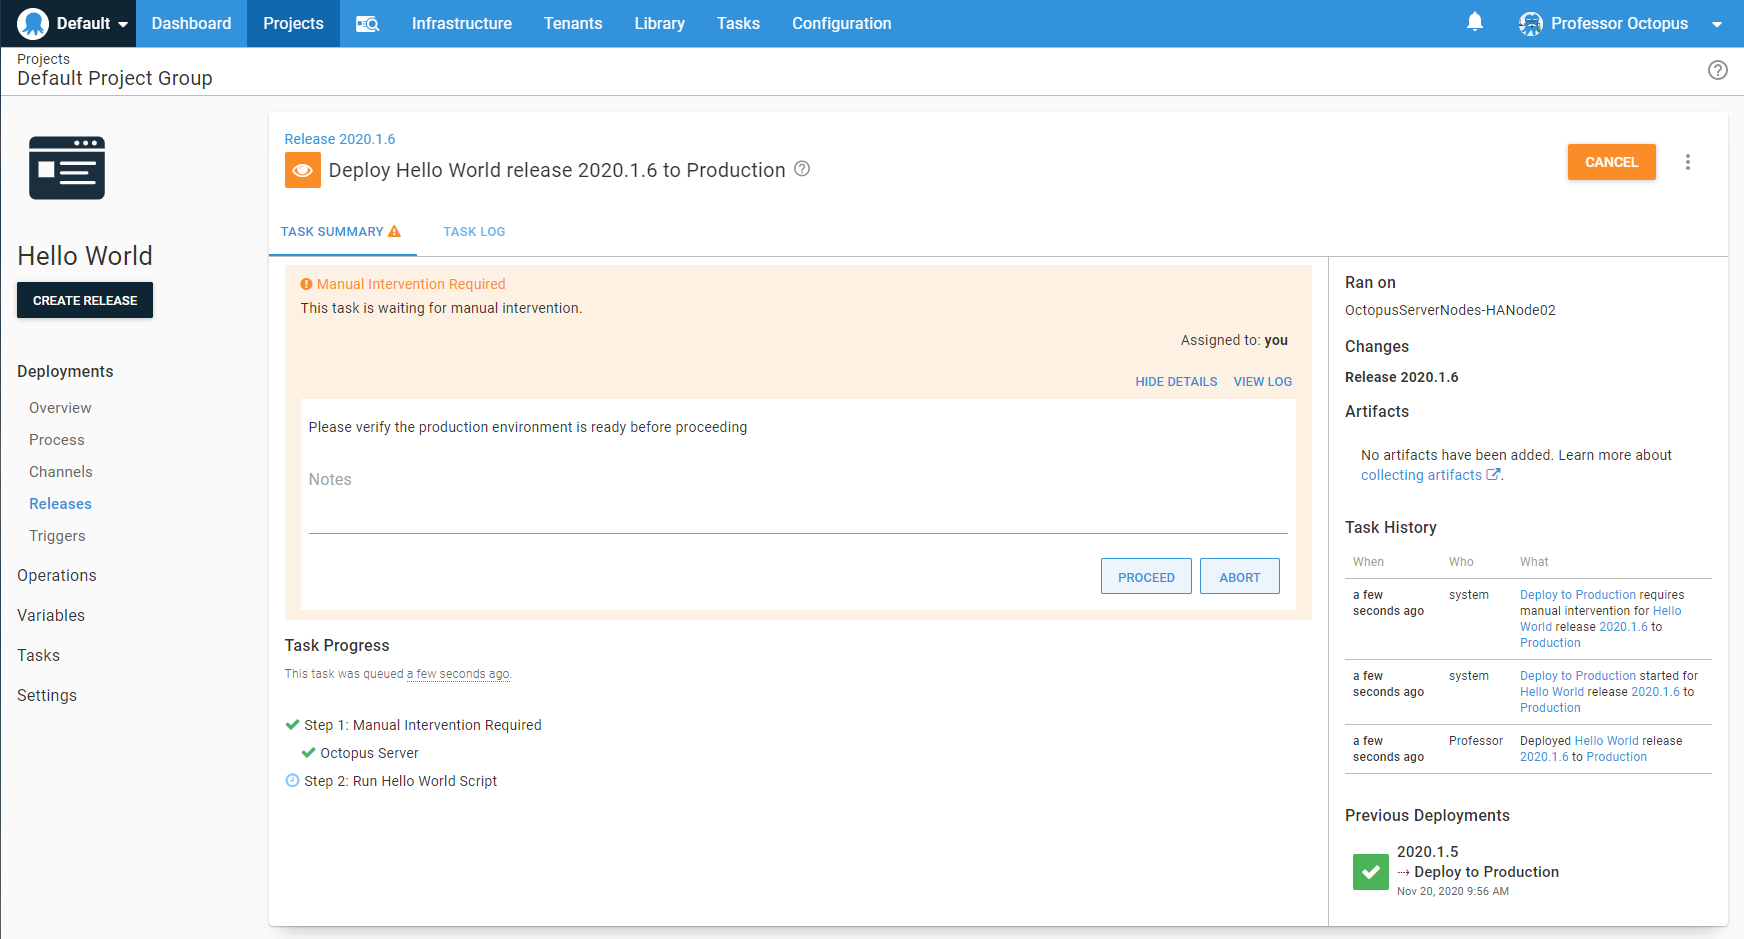The width and height of the screenshot is (1744, 939).
Task: Click the warning triangle on Task Summary
Action: 395,230
